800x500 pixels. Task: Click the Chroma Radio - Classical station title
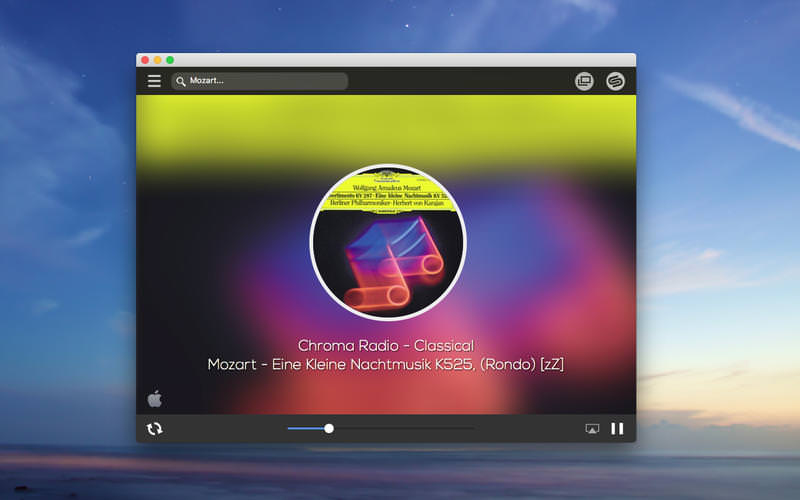[386, 345]
